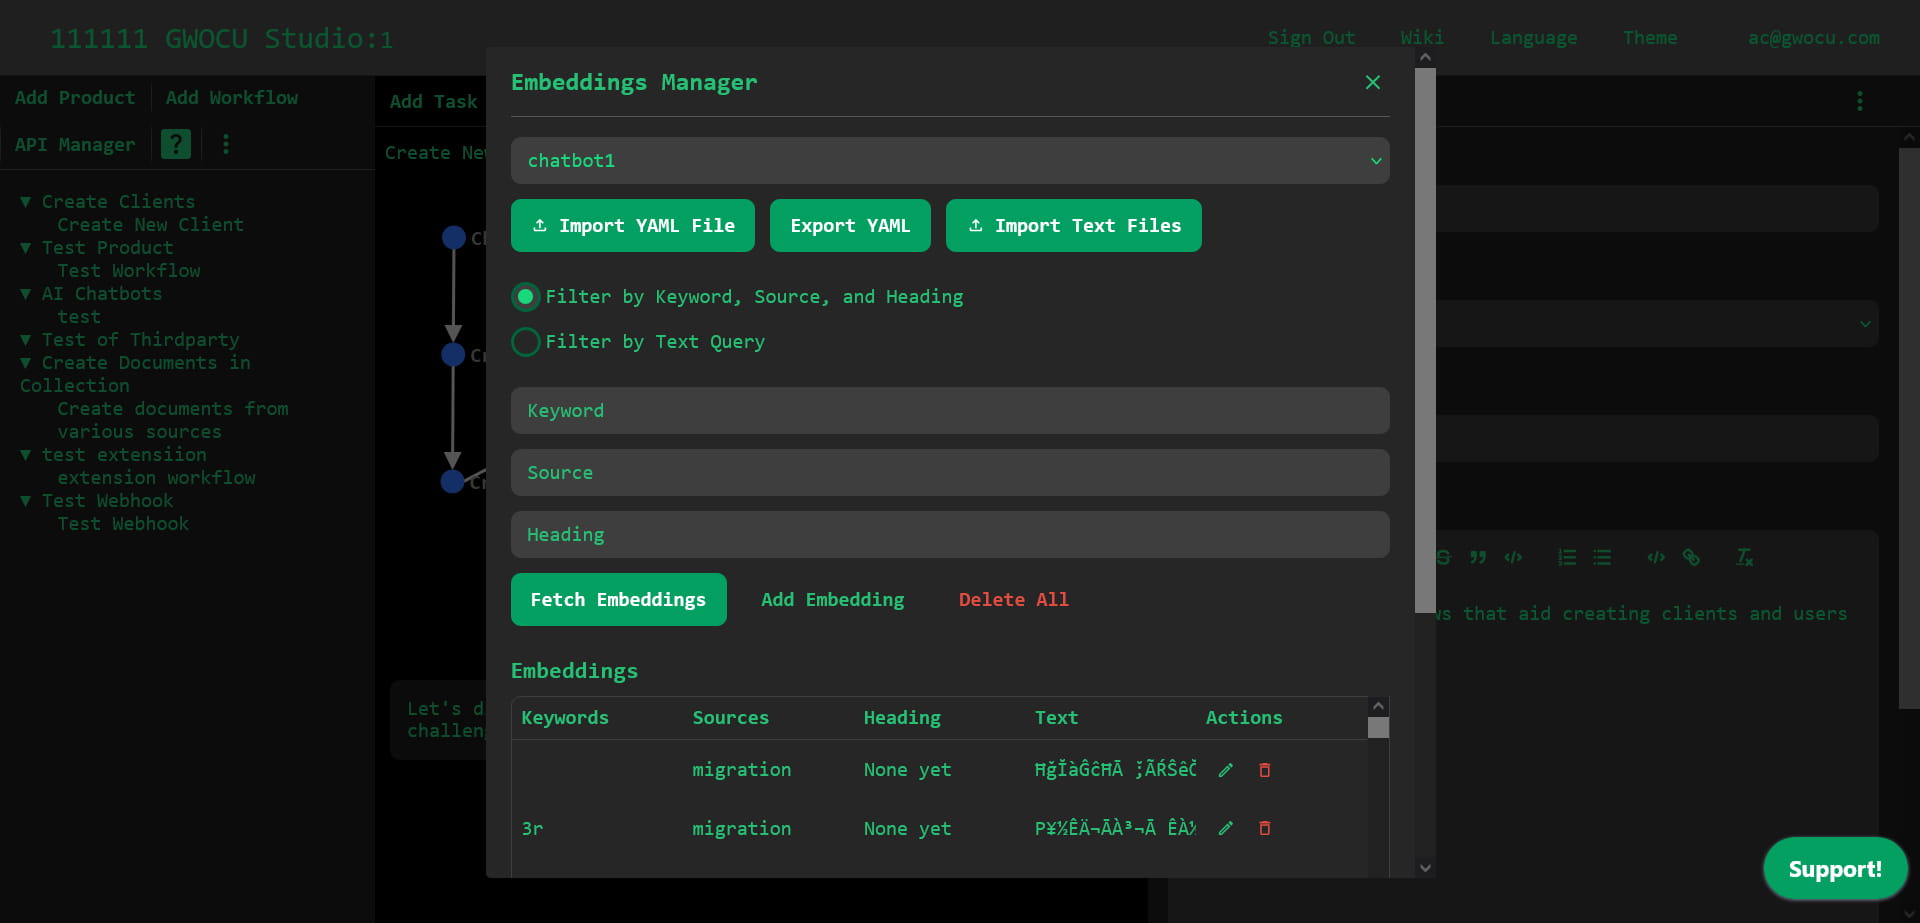Click the Support! button
The height and width of the screenshot is (923, 1920).
pyautogui.click(x=1834, y=869)
